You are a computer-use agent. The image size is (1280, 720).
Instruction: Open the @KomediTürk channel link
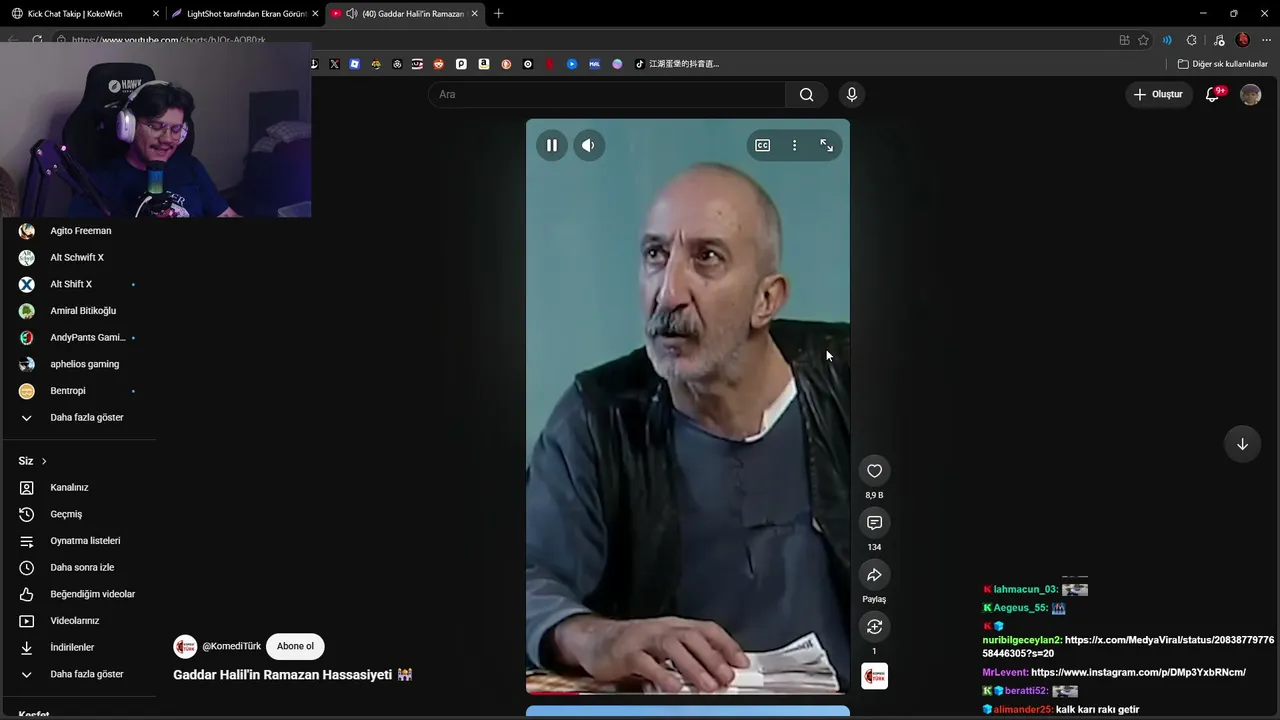click(231, 646)
